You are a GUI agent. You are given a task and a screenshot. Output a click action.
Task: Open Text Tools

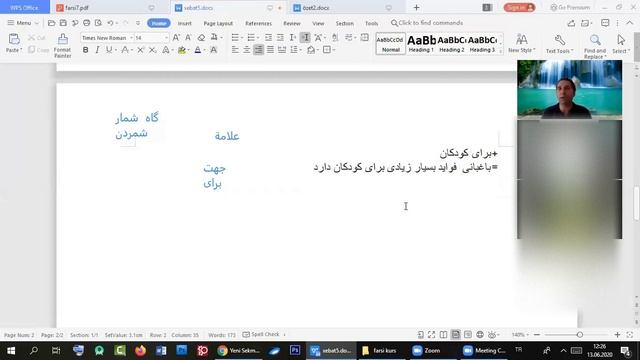(560, 44)
